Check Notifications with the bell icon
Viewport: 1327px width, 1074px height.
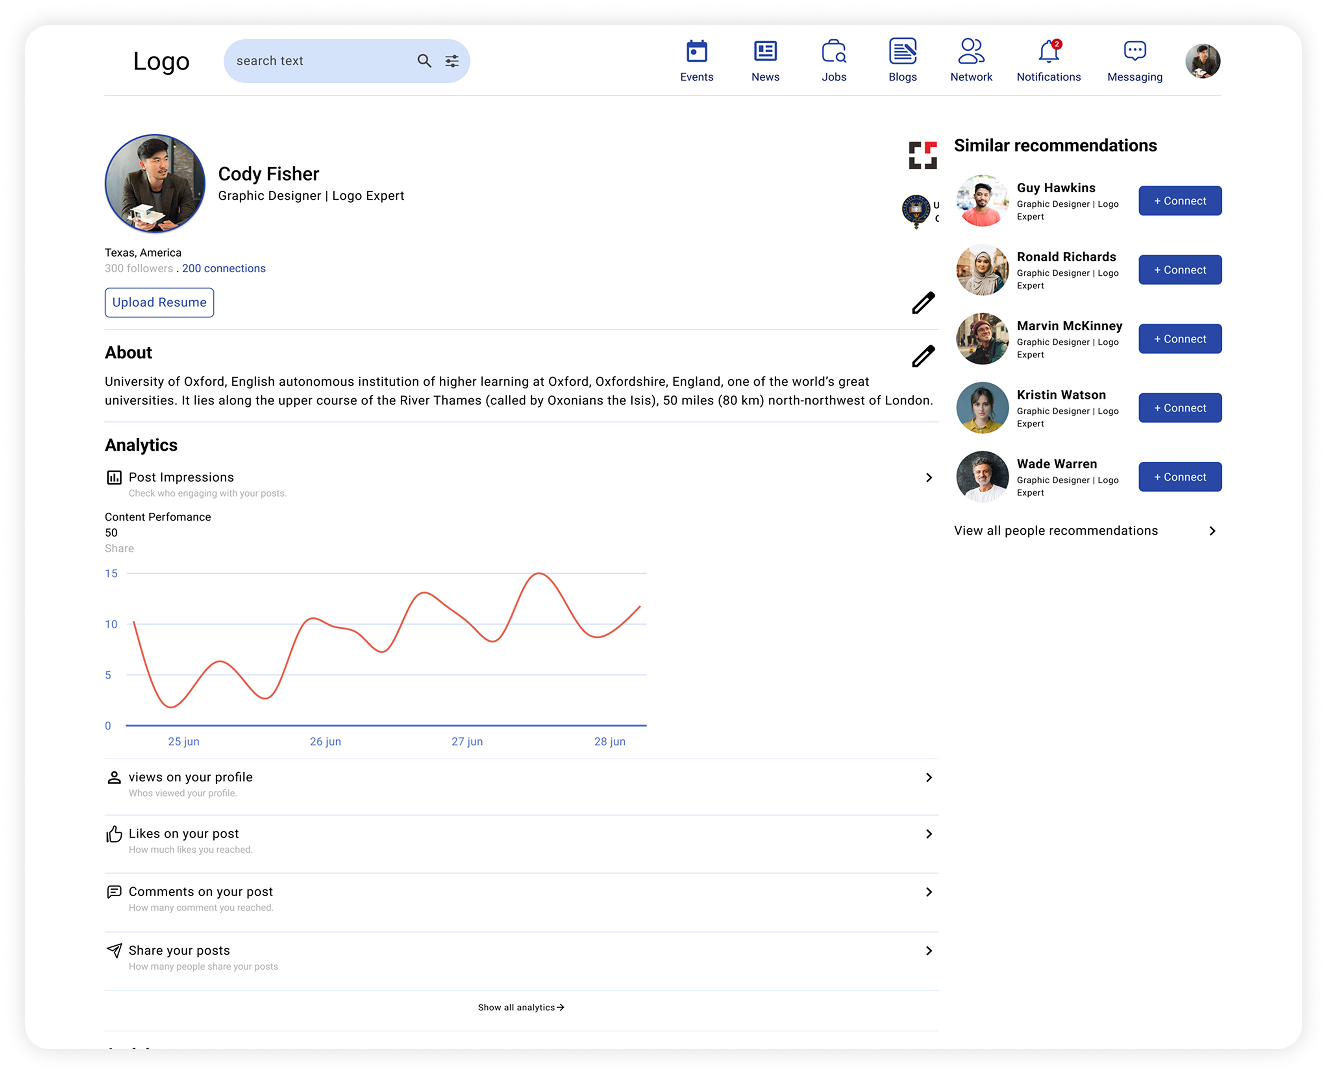pos(1046,50)
